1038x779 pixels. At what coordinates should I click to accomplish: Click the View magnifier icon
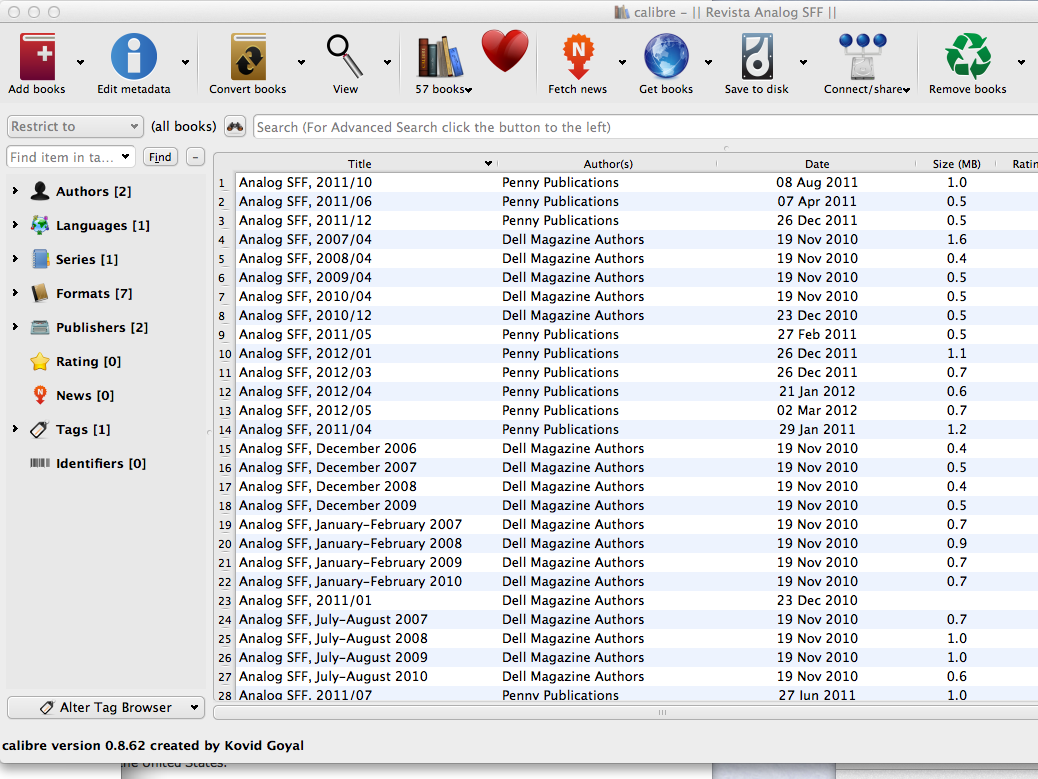pyautogui.click(x=345, y=57)
